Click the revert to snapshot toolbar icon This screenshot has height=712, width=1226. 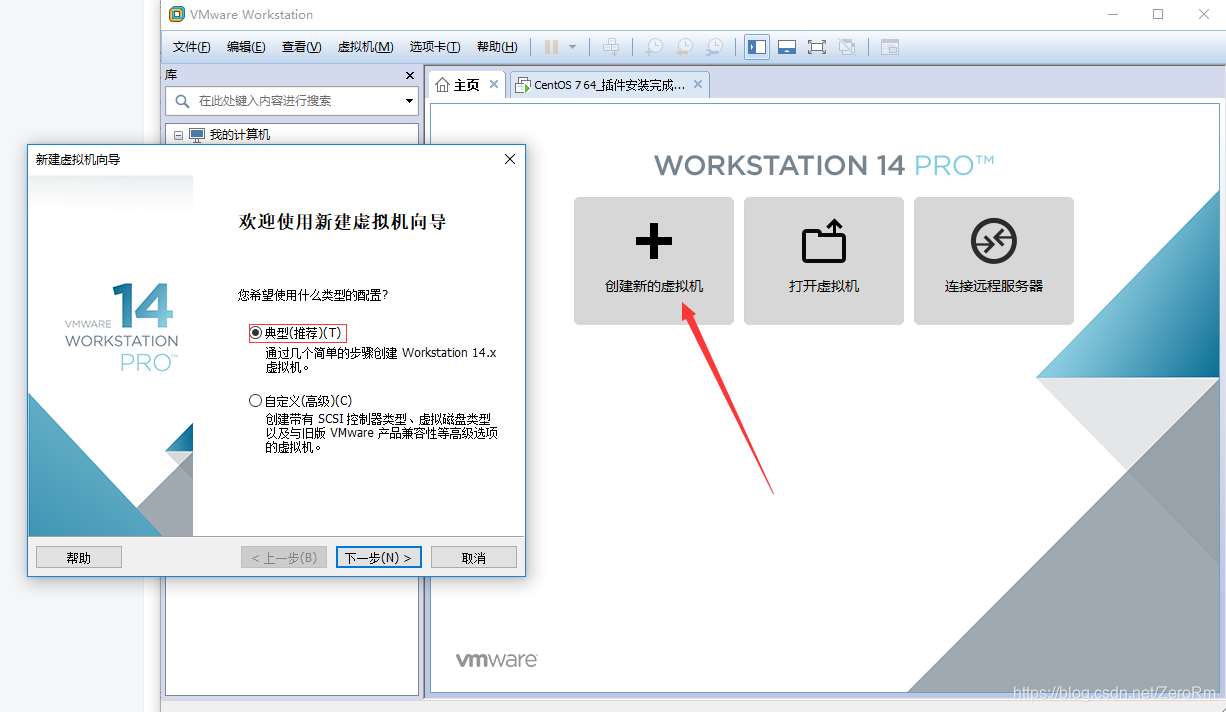(x=683, y=47)
